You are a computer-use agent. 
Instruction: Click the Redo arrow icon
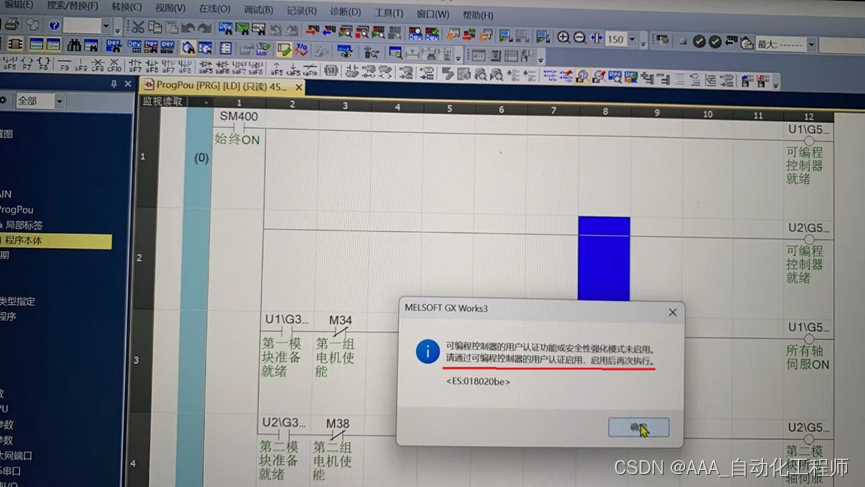(204, 28)
